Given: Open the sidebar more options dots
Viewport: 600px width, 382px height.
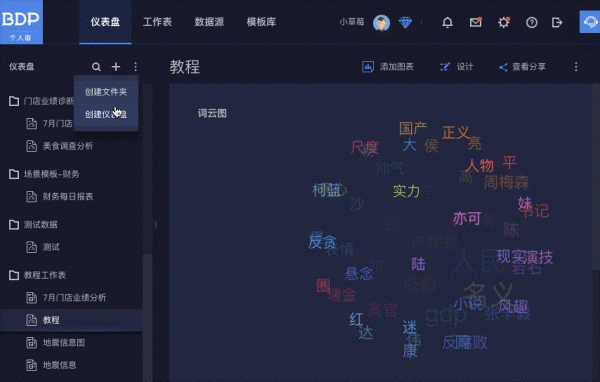Looking at the screenshot, I should [x=135, y=67].
